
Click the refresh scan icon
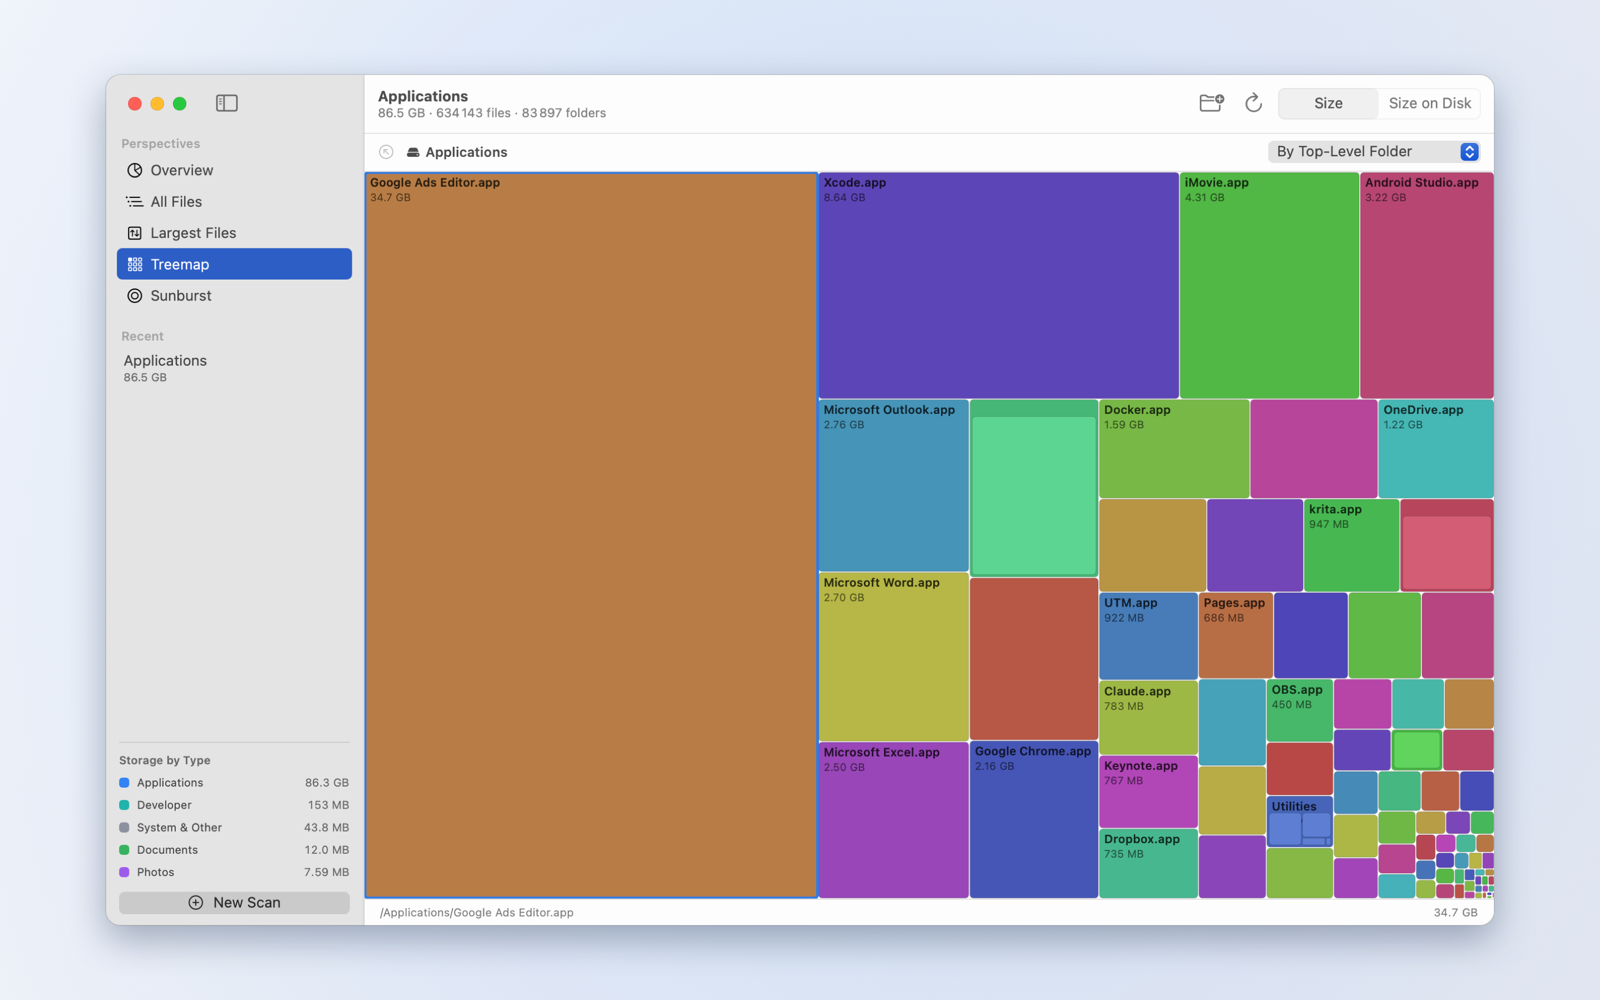tap(1253, 103)
